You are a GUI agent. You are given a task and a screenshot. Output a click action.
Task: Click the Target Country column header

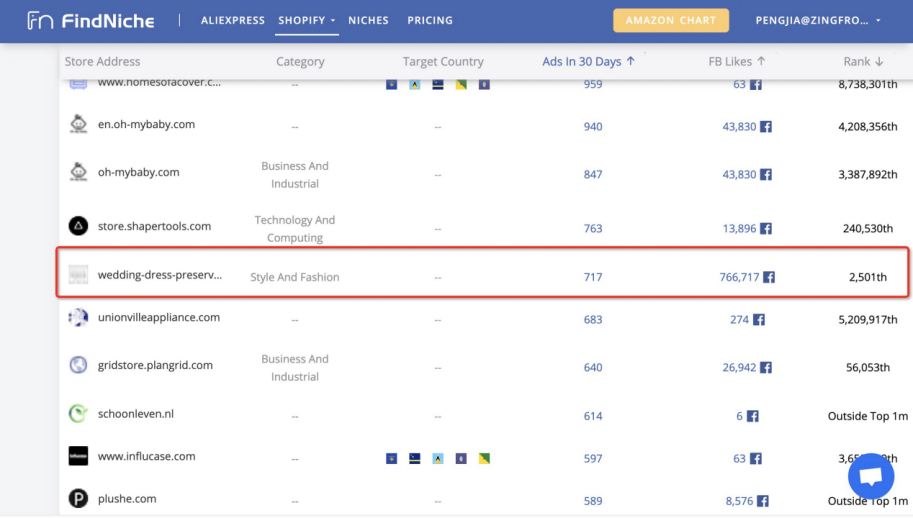click(443, 61)
